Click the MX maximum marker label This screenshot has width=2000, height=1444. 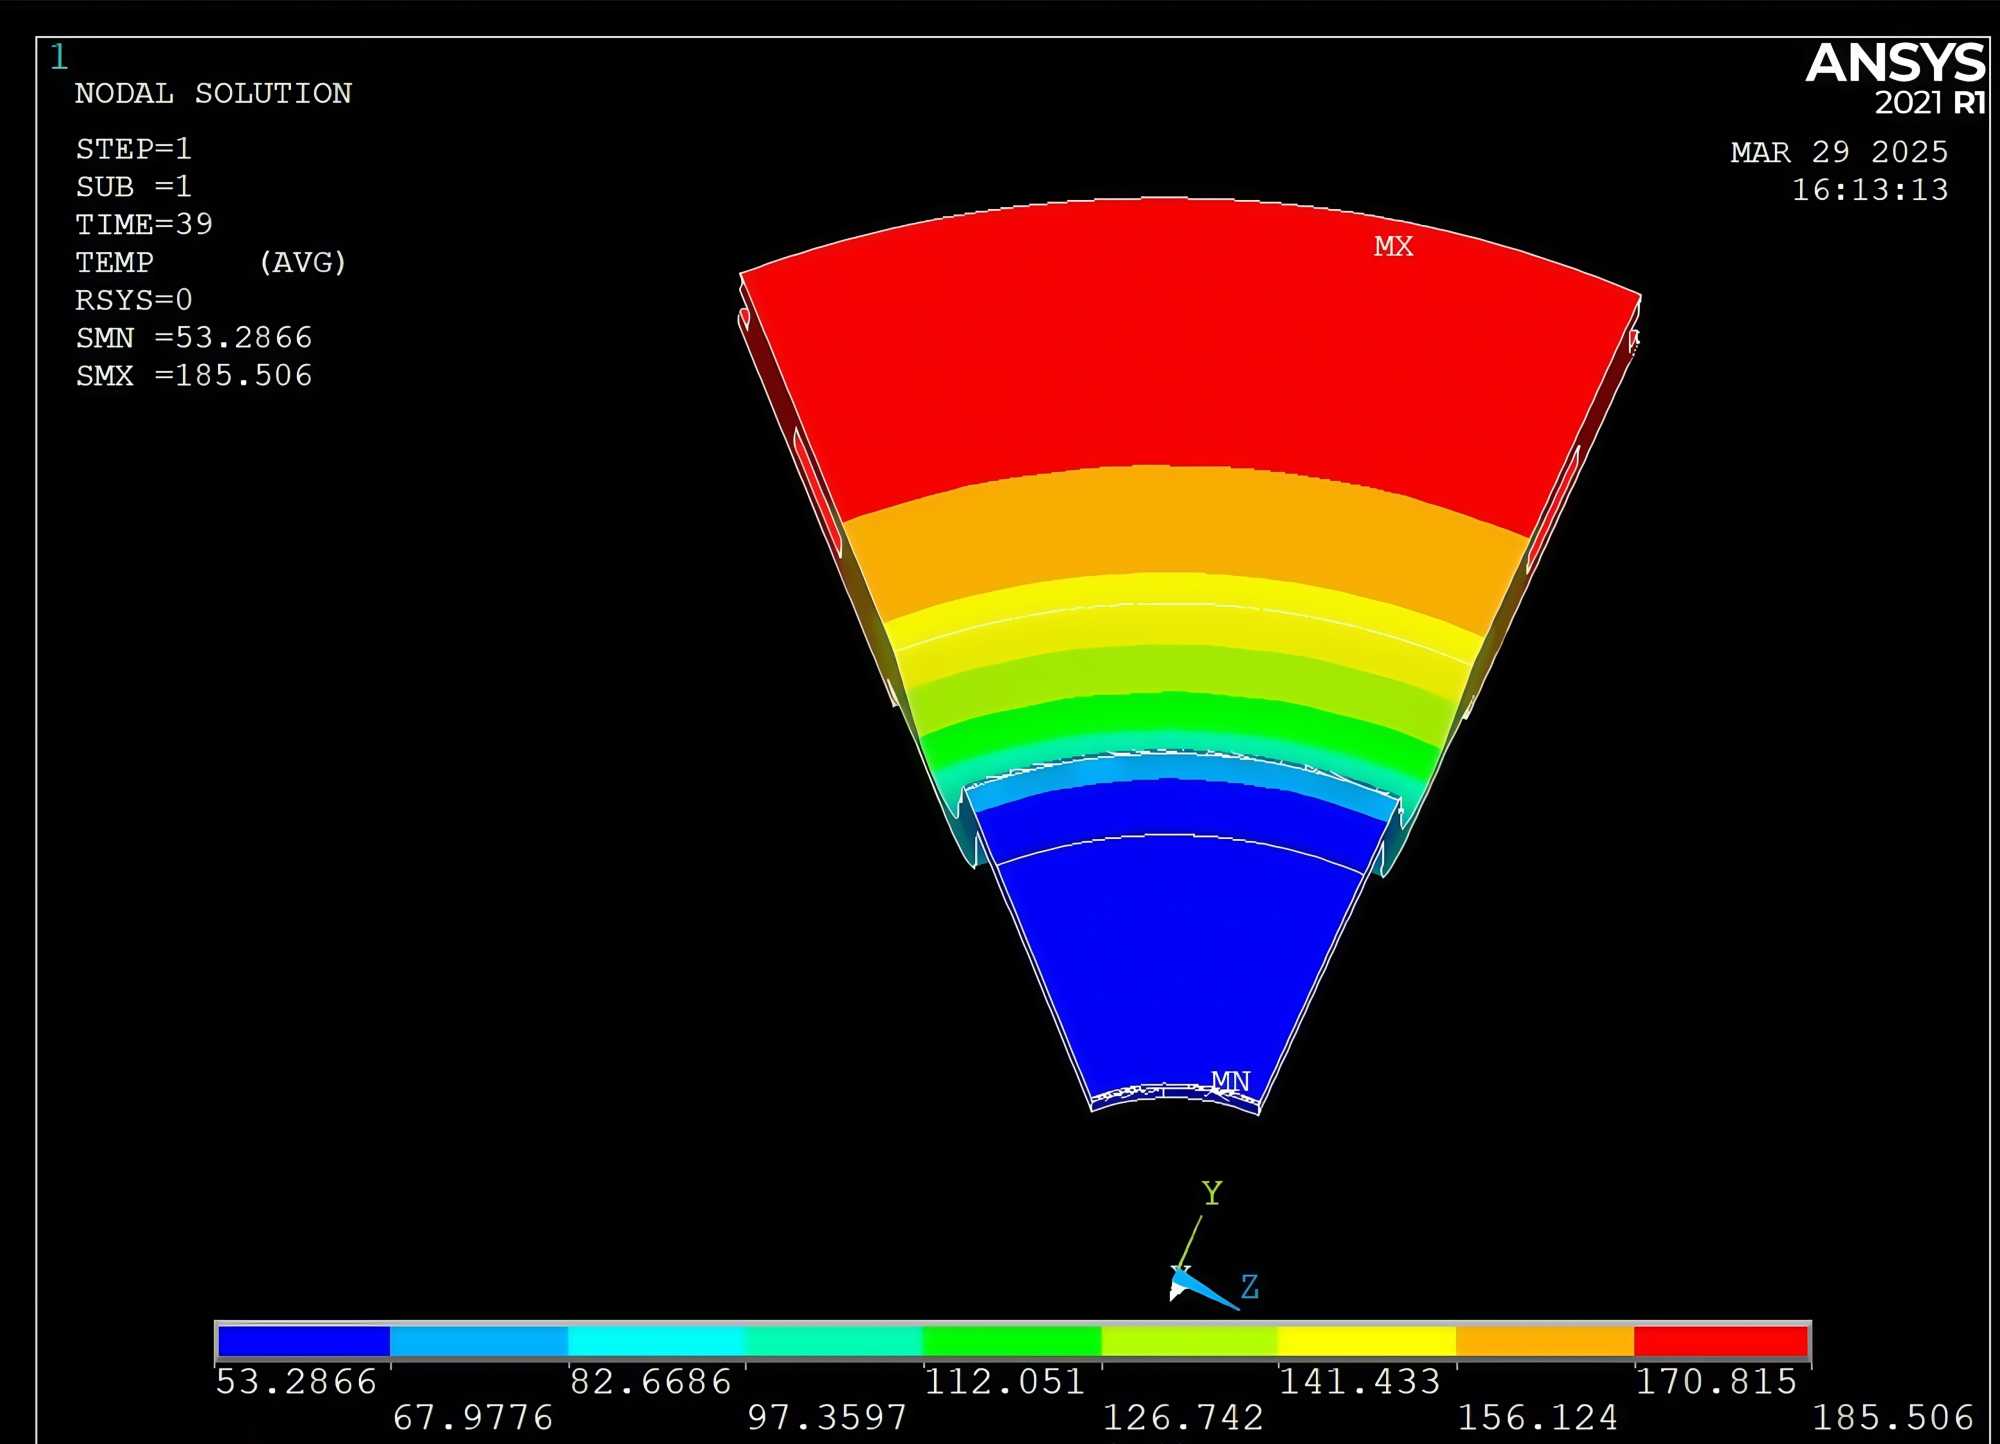pos(1393,246)
